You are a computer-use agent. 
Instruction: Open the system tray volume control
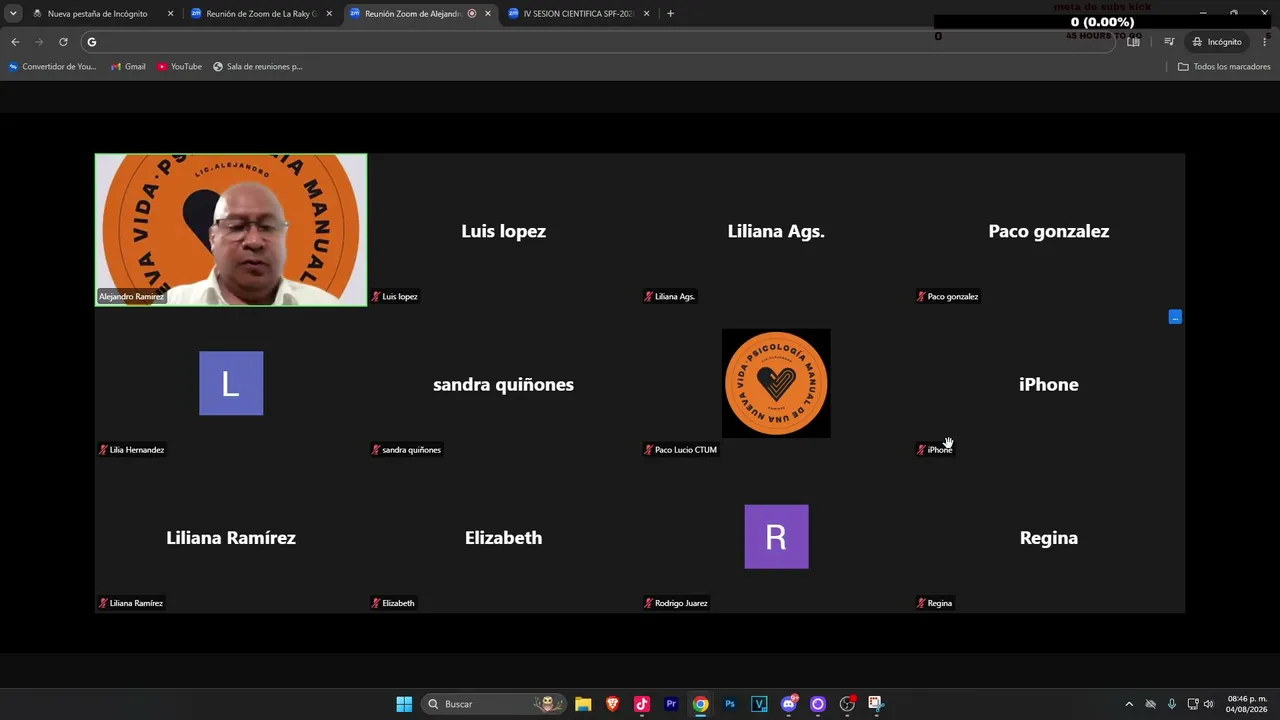click(1208, 704)
